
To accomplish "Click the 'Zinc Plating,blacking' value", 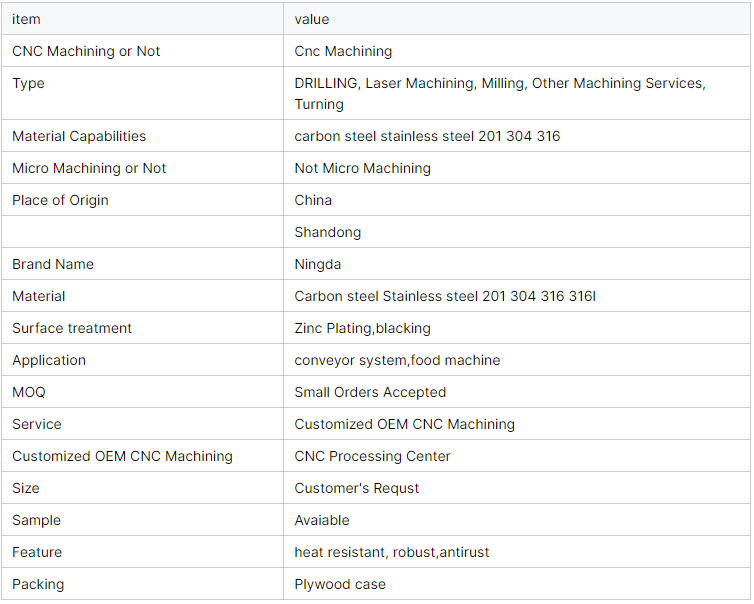I will click(x=363, y=328).
